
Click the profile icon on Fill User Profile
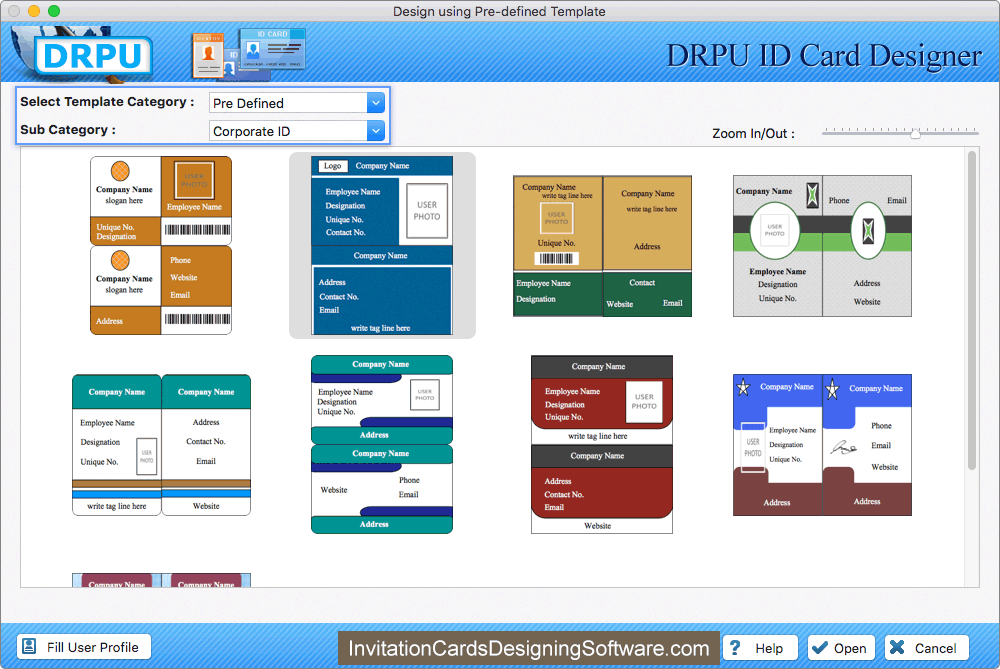(29, 646)
